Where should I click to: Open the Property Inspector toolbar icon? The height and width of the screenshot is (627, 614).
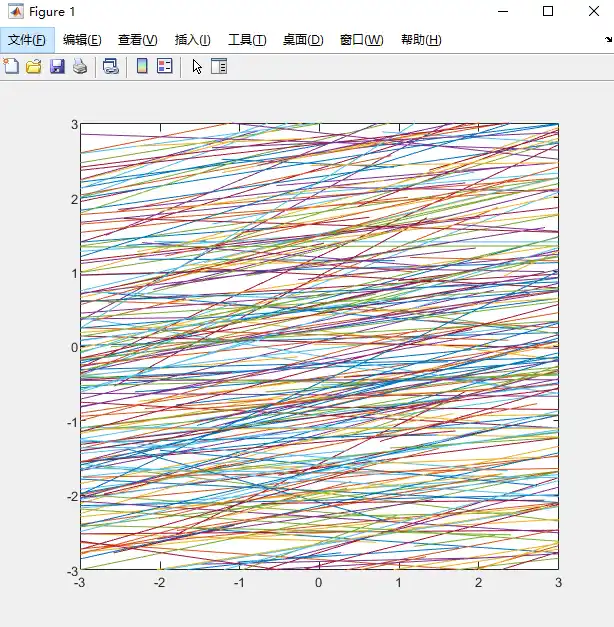(219, 66)
